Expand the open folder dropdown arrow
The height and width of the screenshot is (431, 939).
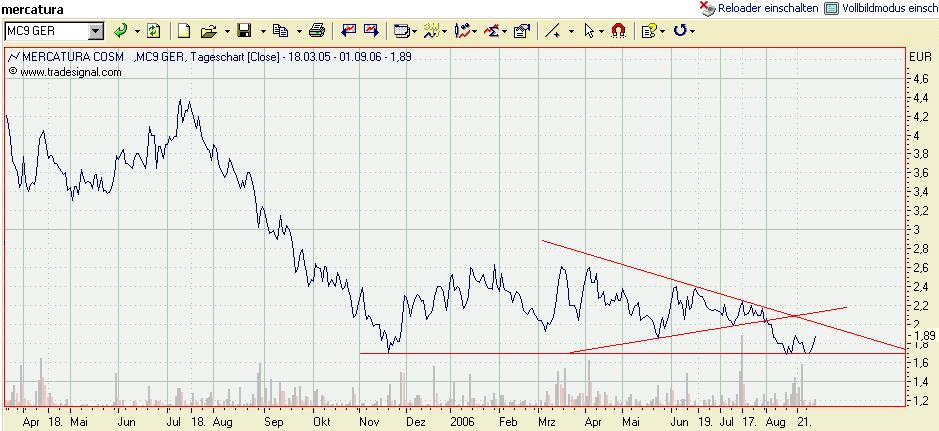tap(227, 31)
